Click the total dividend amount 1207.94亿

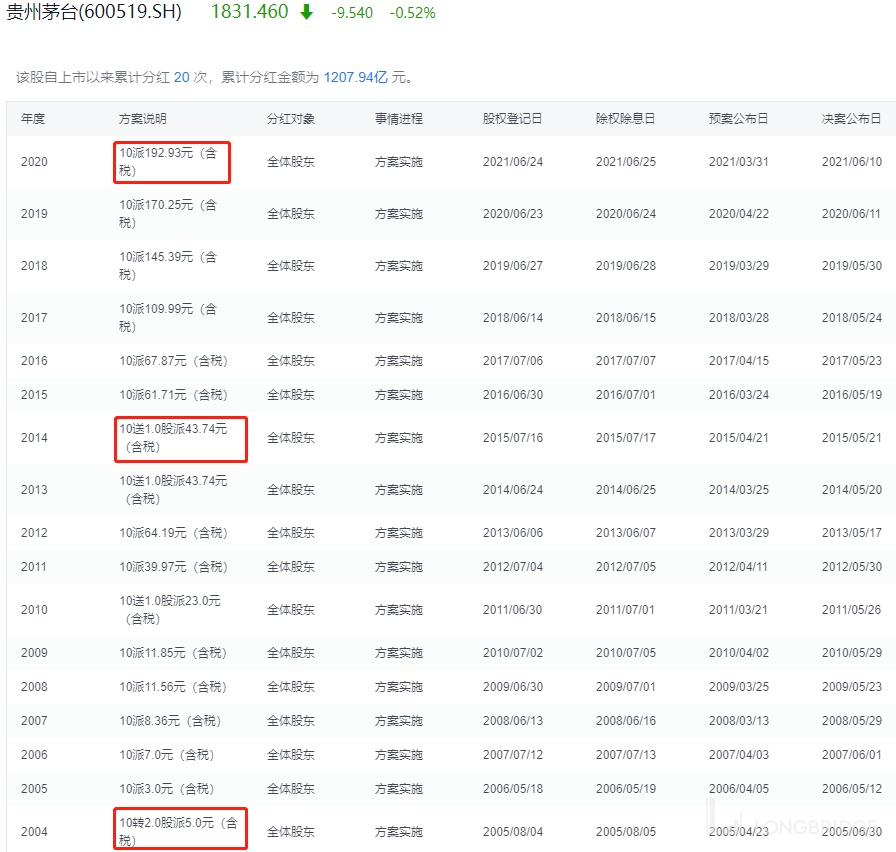coord(355,77)
